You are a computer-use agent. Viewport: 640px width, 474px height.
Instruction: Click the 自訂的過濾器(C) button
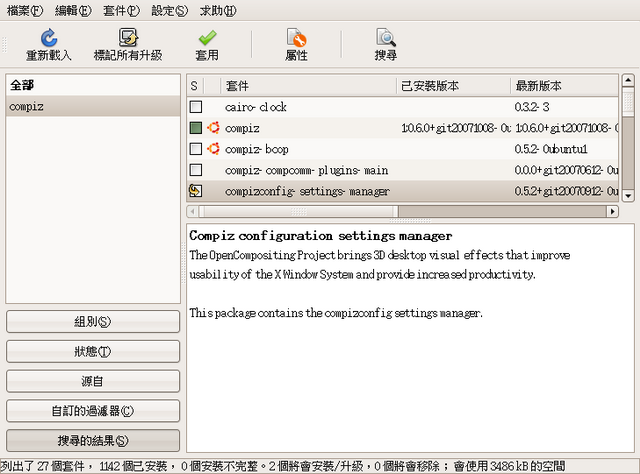tap(93, 411)
